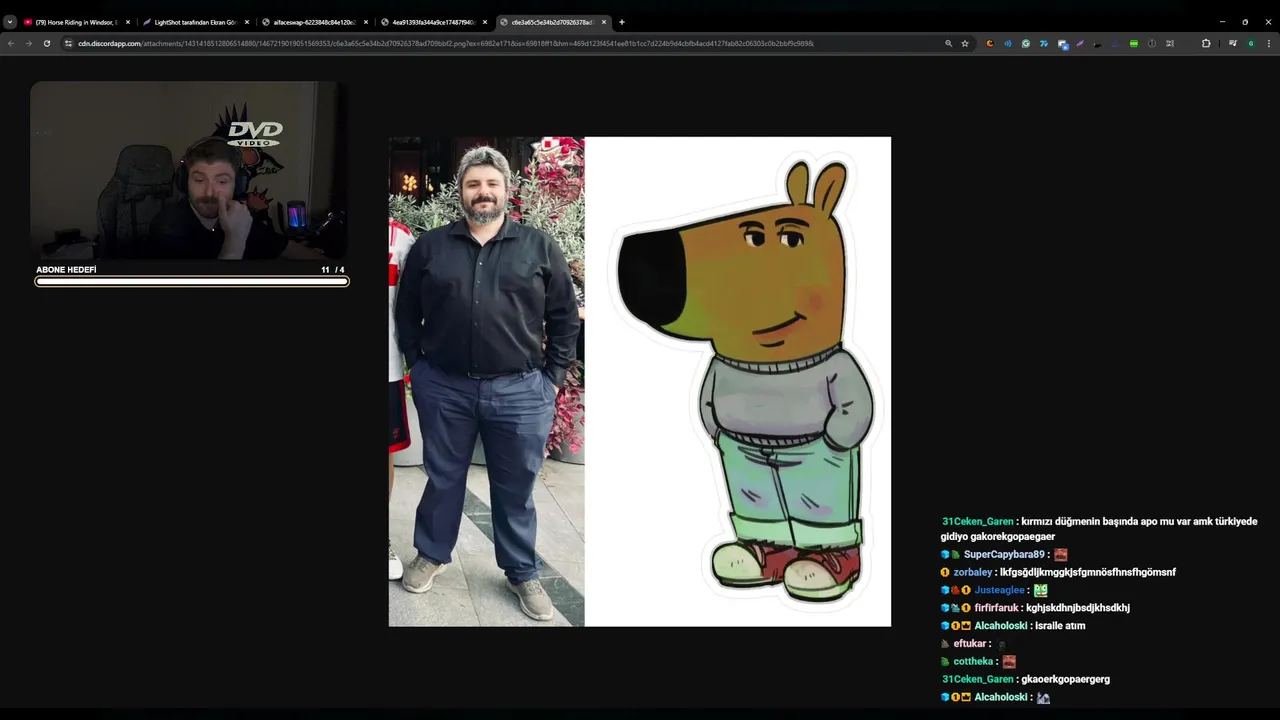Click the man photo in the image
The width and height of the screenshot is (1280, 720).
(x=486, y=381)
